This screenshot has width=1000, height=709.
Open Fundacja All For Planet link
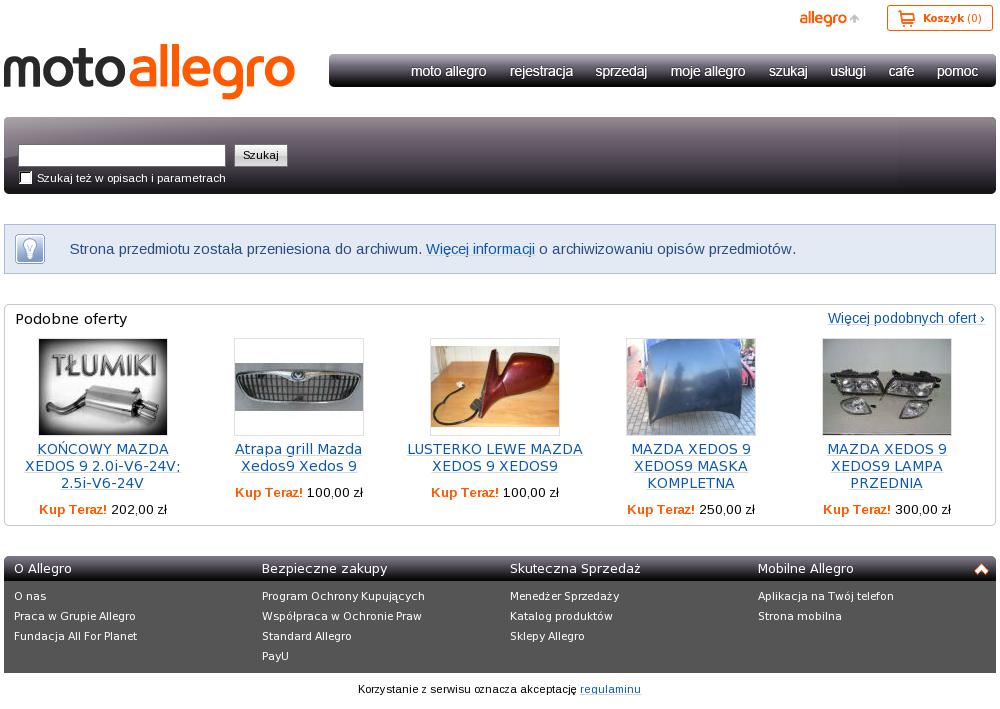click(x=75, y=636)
